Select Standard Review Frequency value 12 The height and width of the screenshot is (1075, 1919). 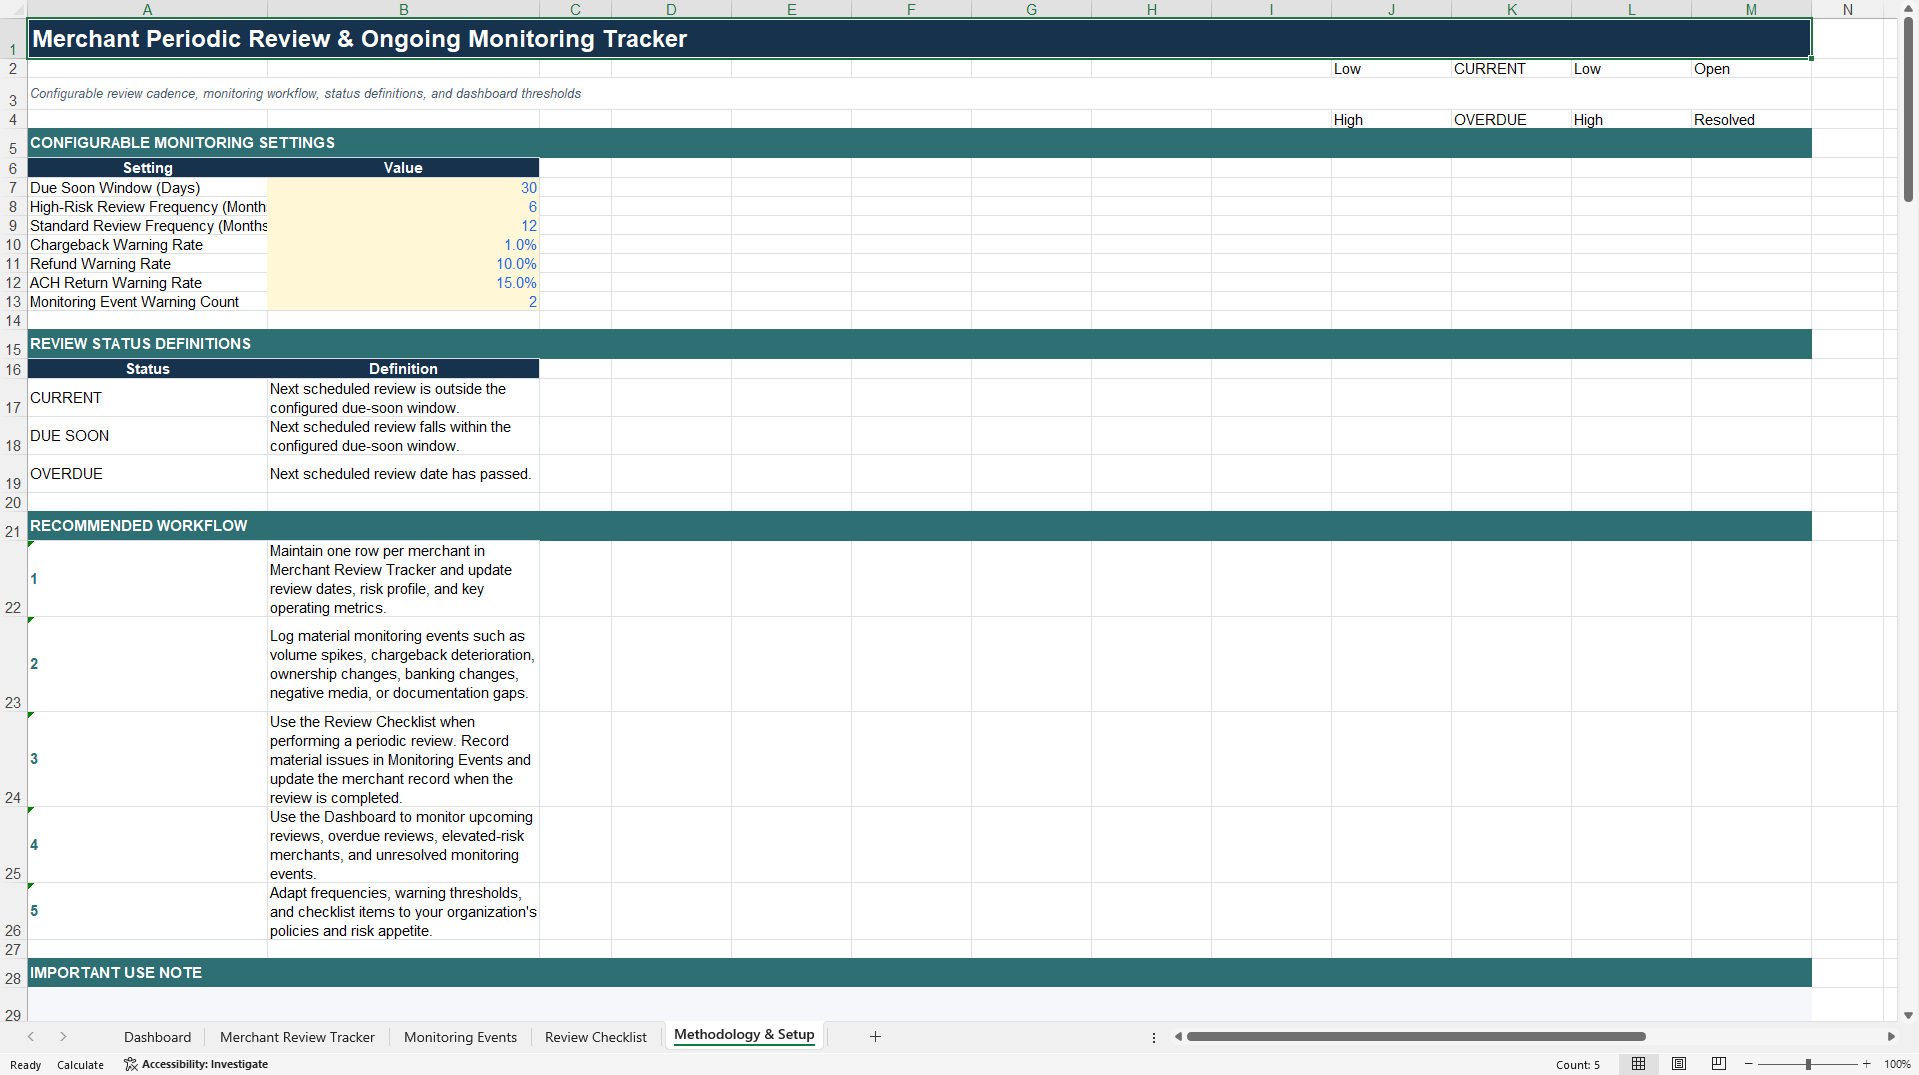pyautogui.click(x=403, y=226)
